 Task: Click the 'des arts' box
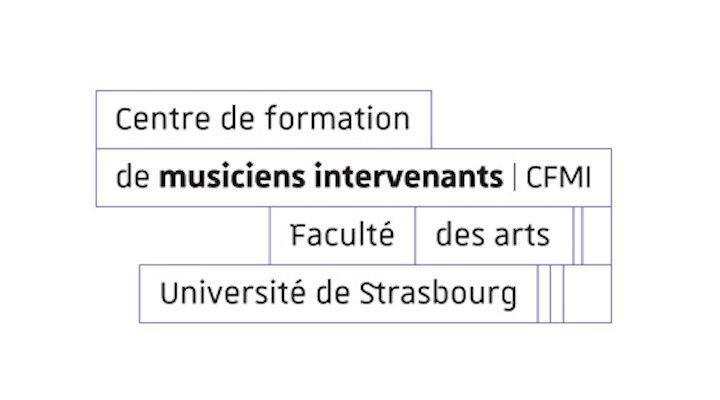click(x=494, y=236)
